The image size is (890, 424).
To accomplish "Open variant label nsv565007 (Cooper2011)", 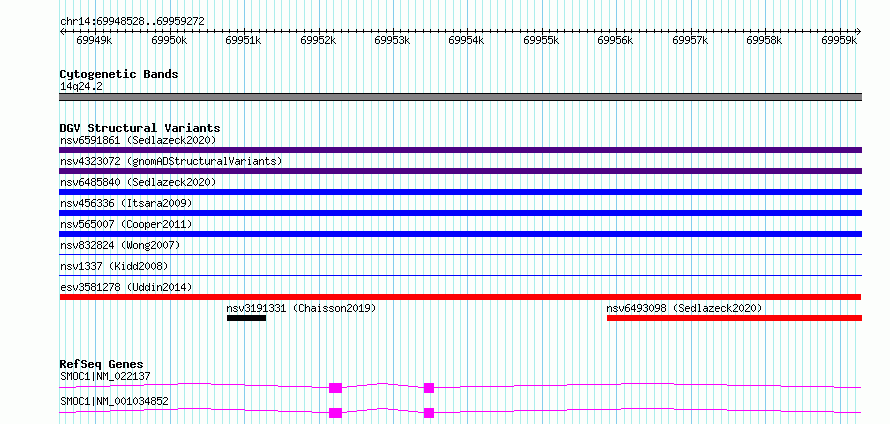I will (126, 224).
